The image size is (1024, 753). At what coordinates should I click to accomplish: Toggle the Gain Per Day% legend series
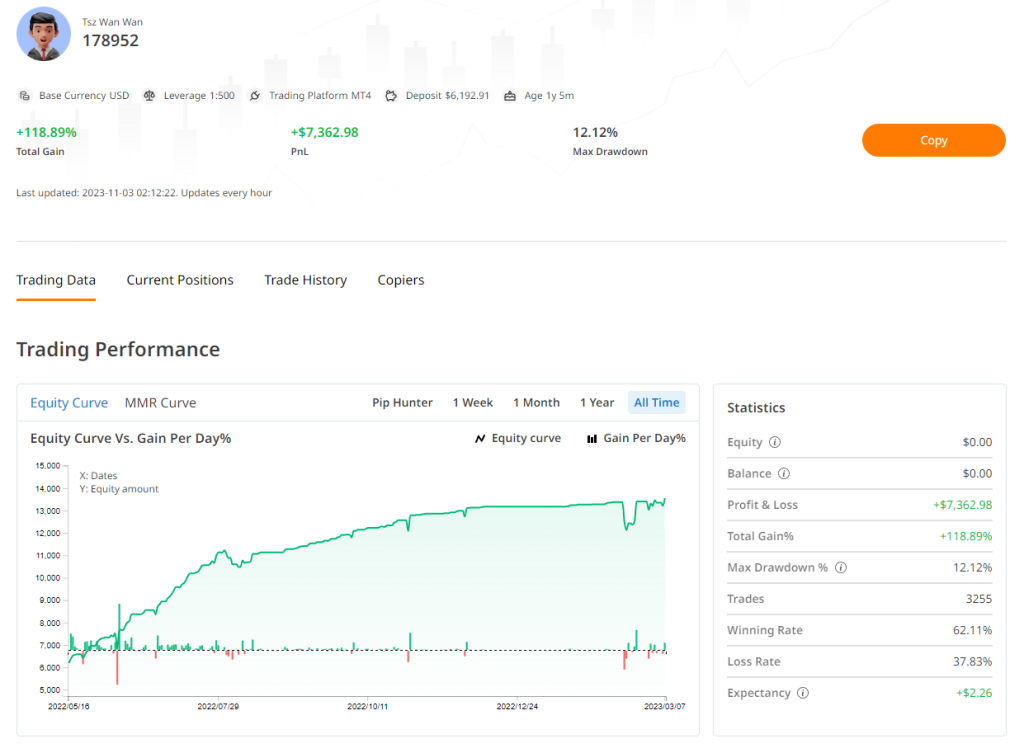pyautogui.click(x=636, y=438)
